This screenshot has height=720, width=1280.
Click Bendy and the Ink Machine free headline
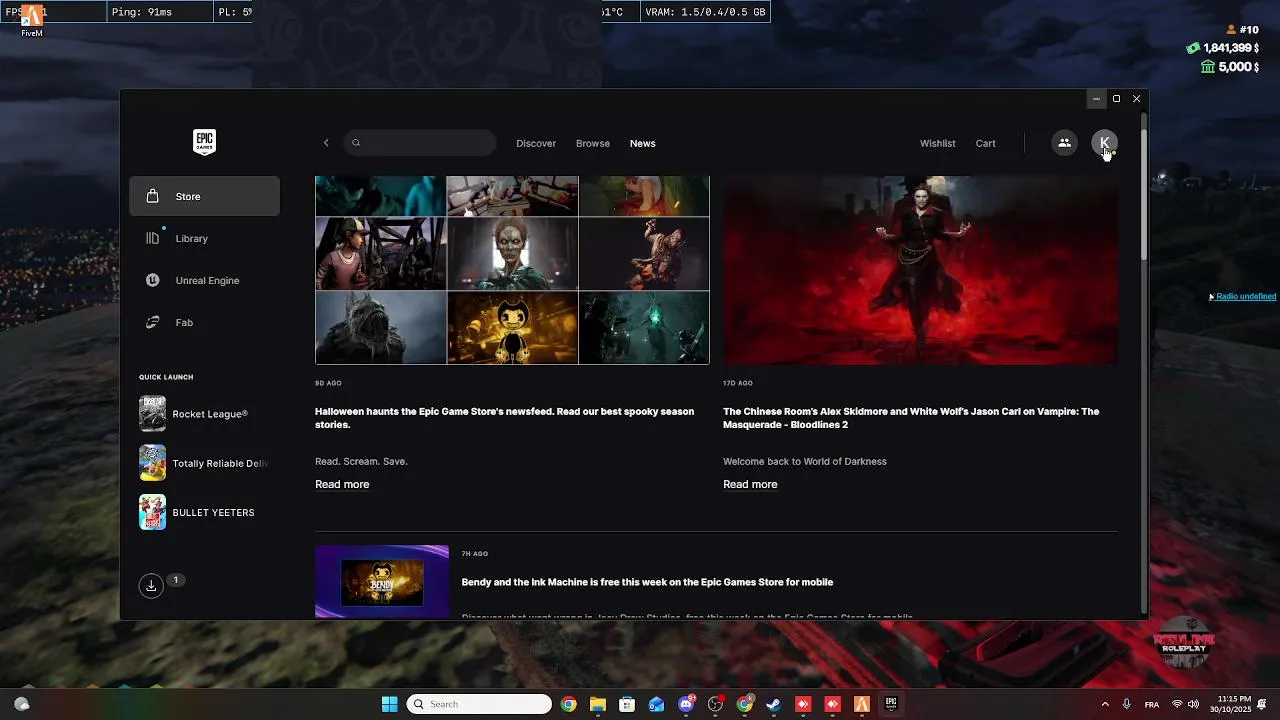(x=647, y=582)
